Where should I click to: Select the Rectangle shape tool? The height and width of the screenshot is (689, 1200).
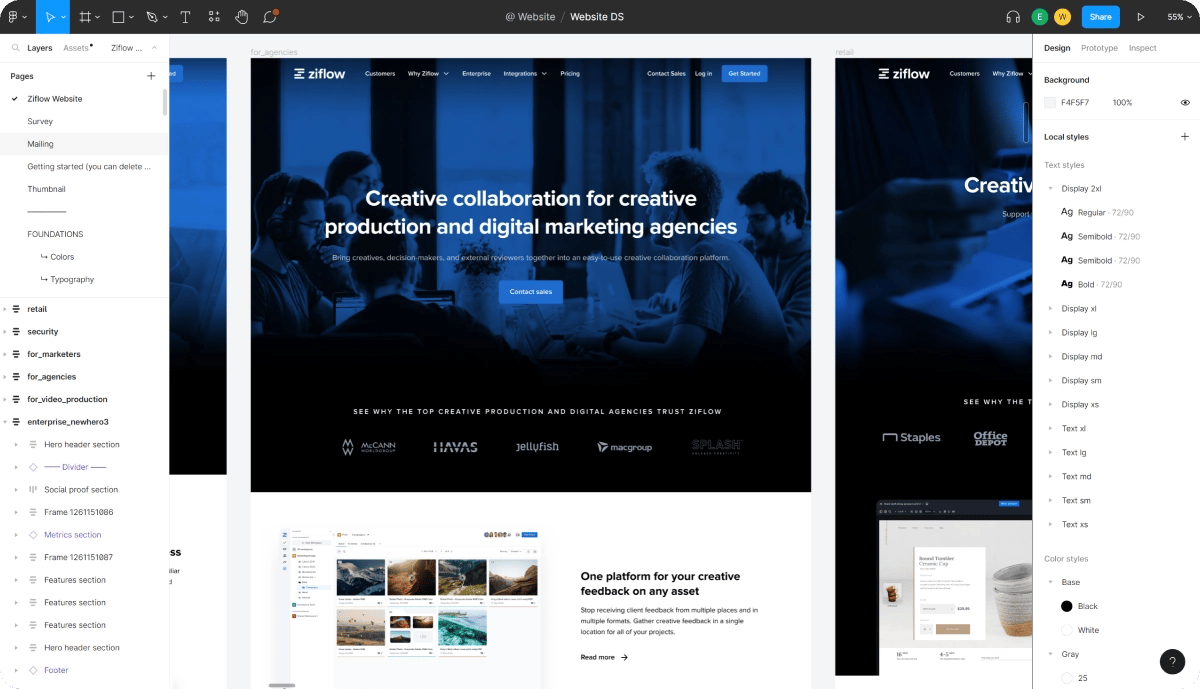(x=118, y=17)
